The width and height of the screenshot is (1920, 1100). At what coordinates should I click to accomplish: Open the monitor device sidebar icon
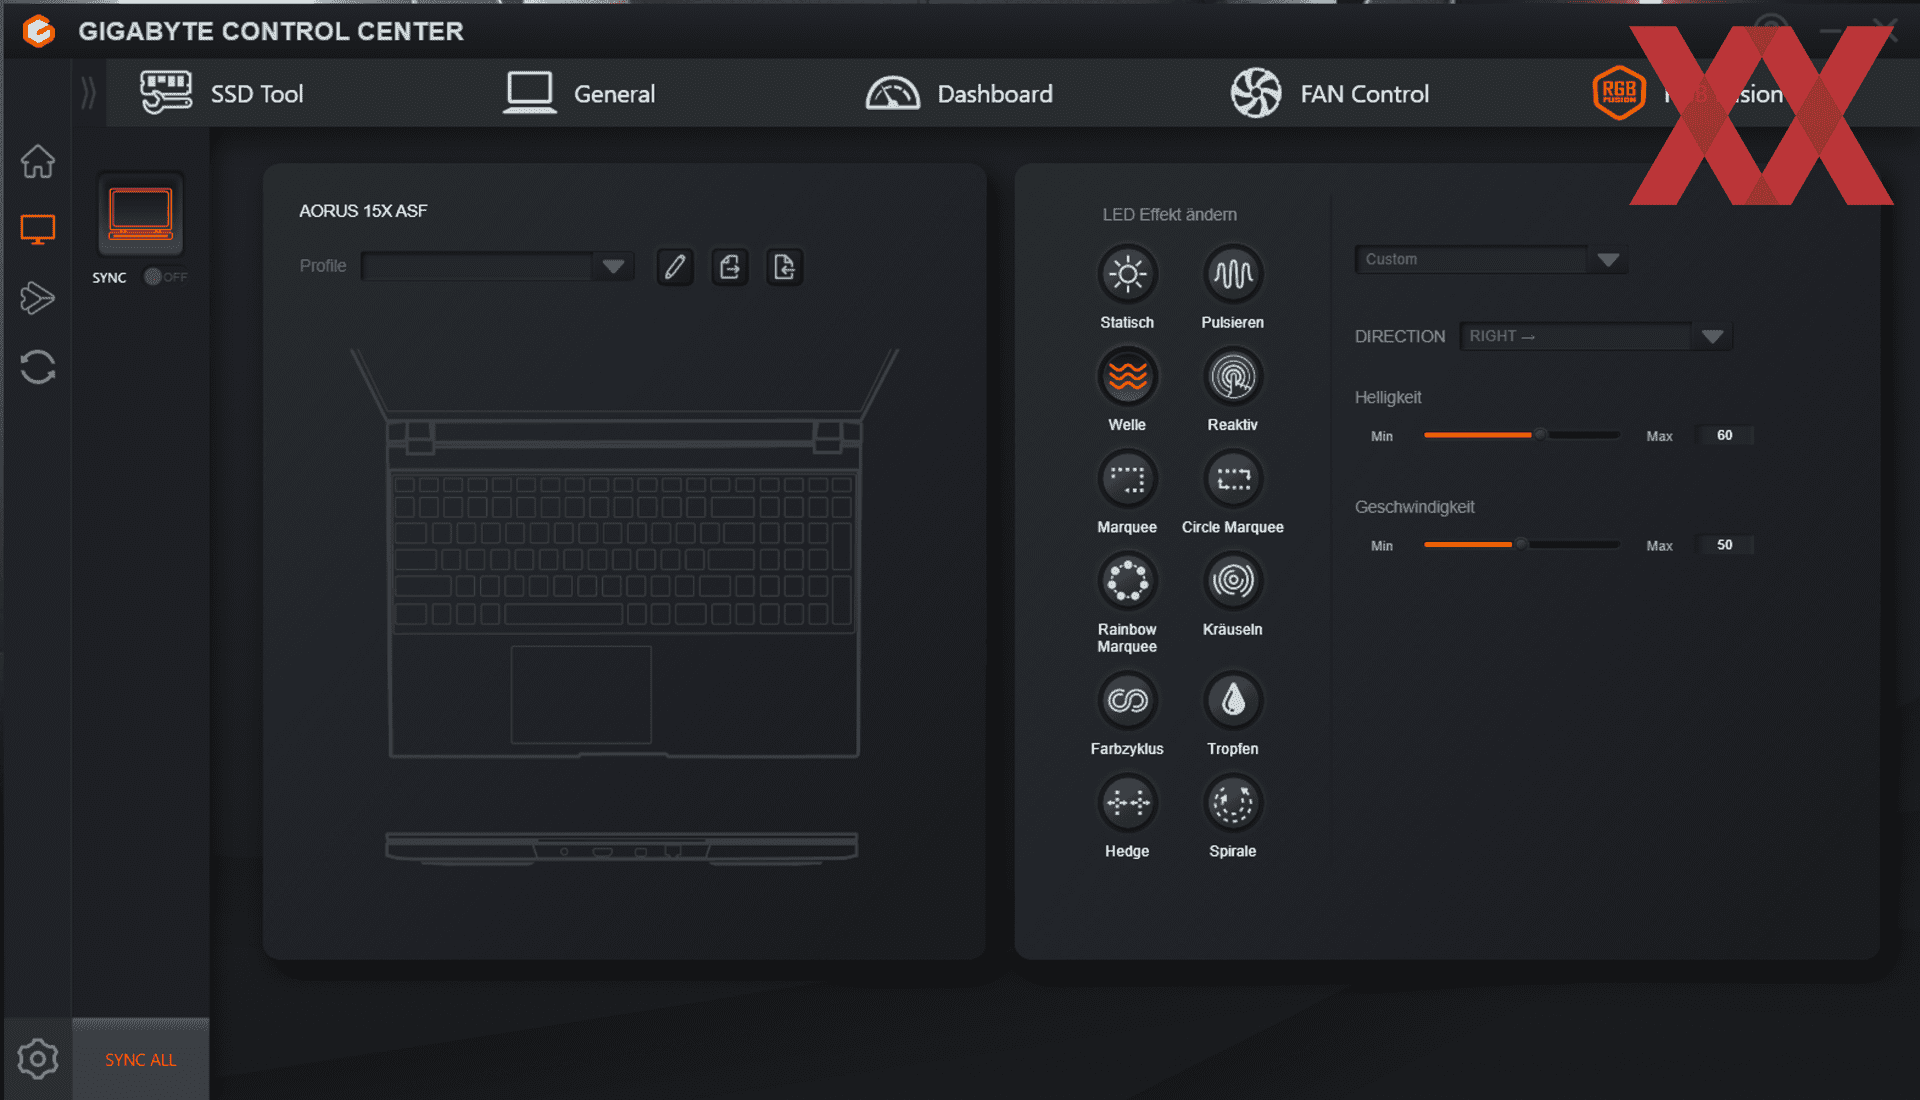(38, 230)
